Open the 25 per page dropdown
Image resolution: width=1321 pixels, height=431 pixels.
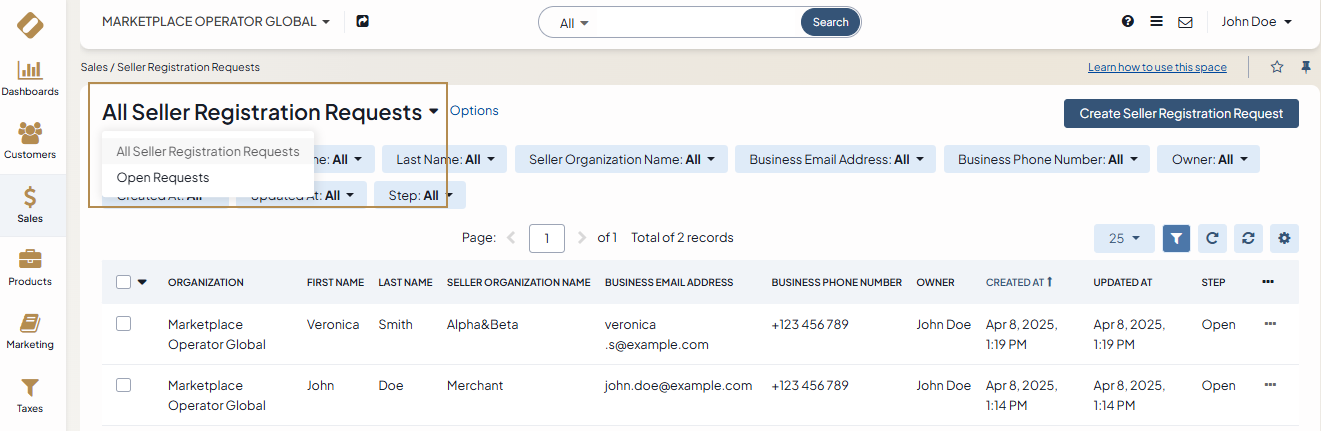click(x=1124, y=238)
